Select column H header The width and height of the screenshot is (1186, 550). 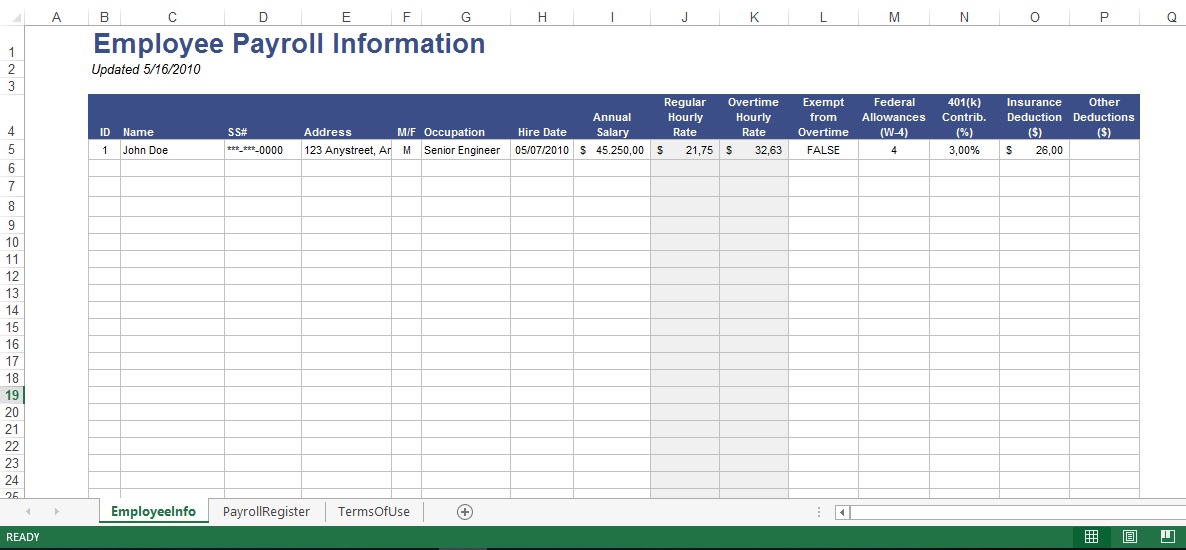[x=542, y=17]
